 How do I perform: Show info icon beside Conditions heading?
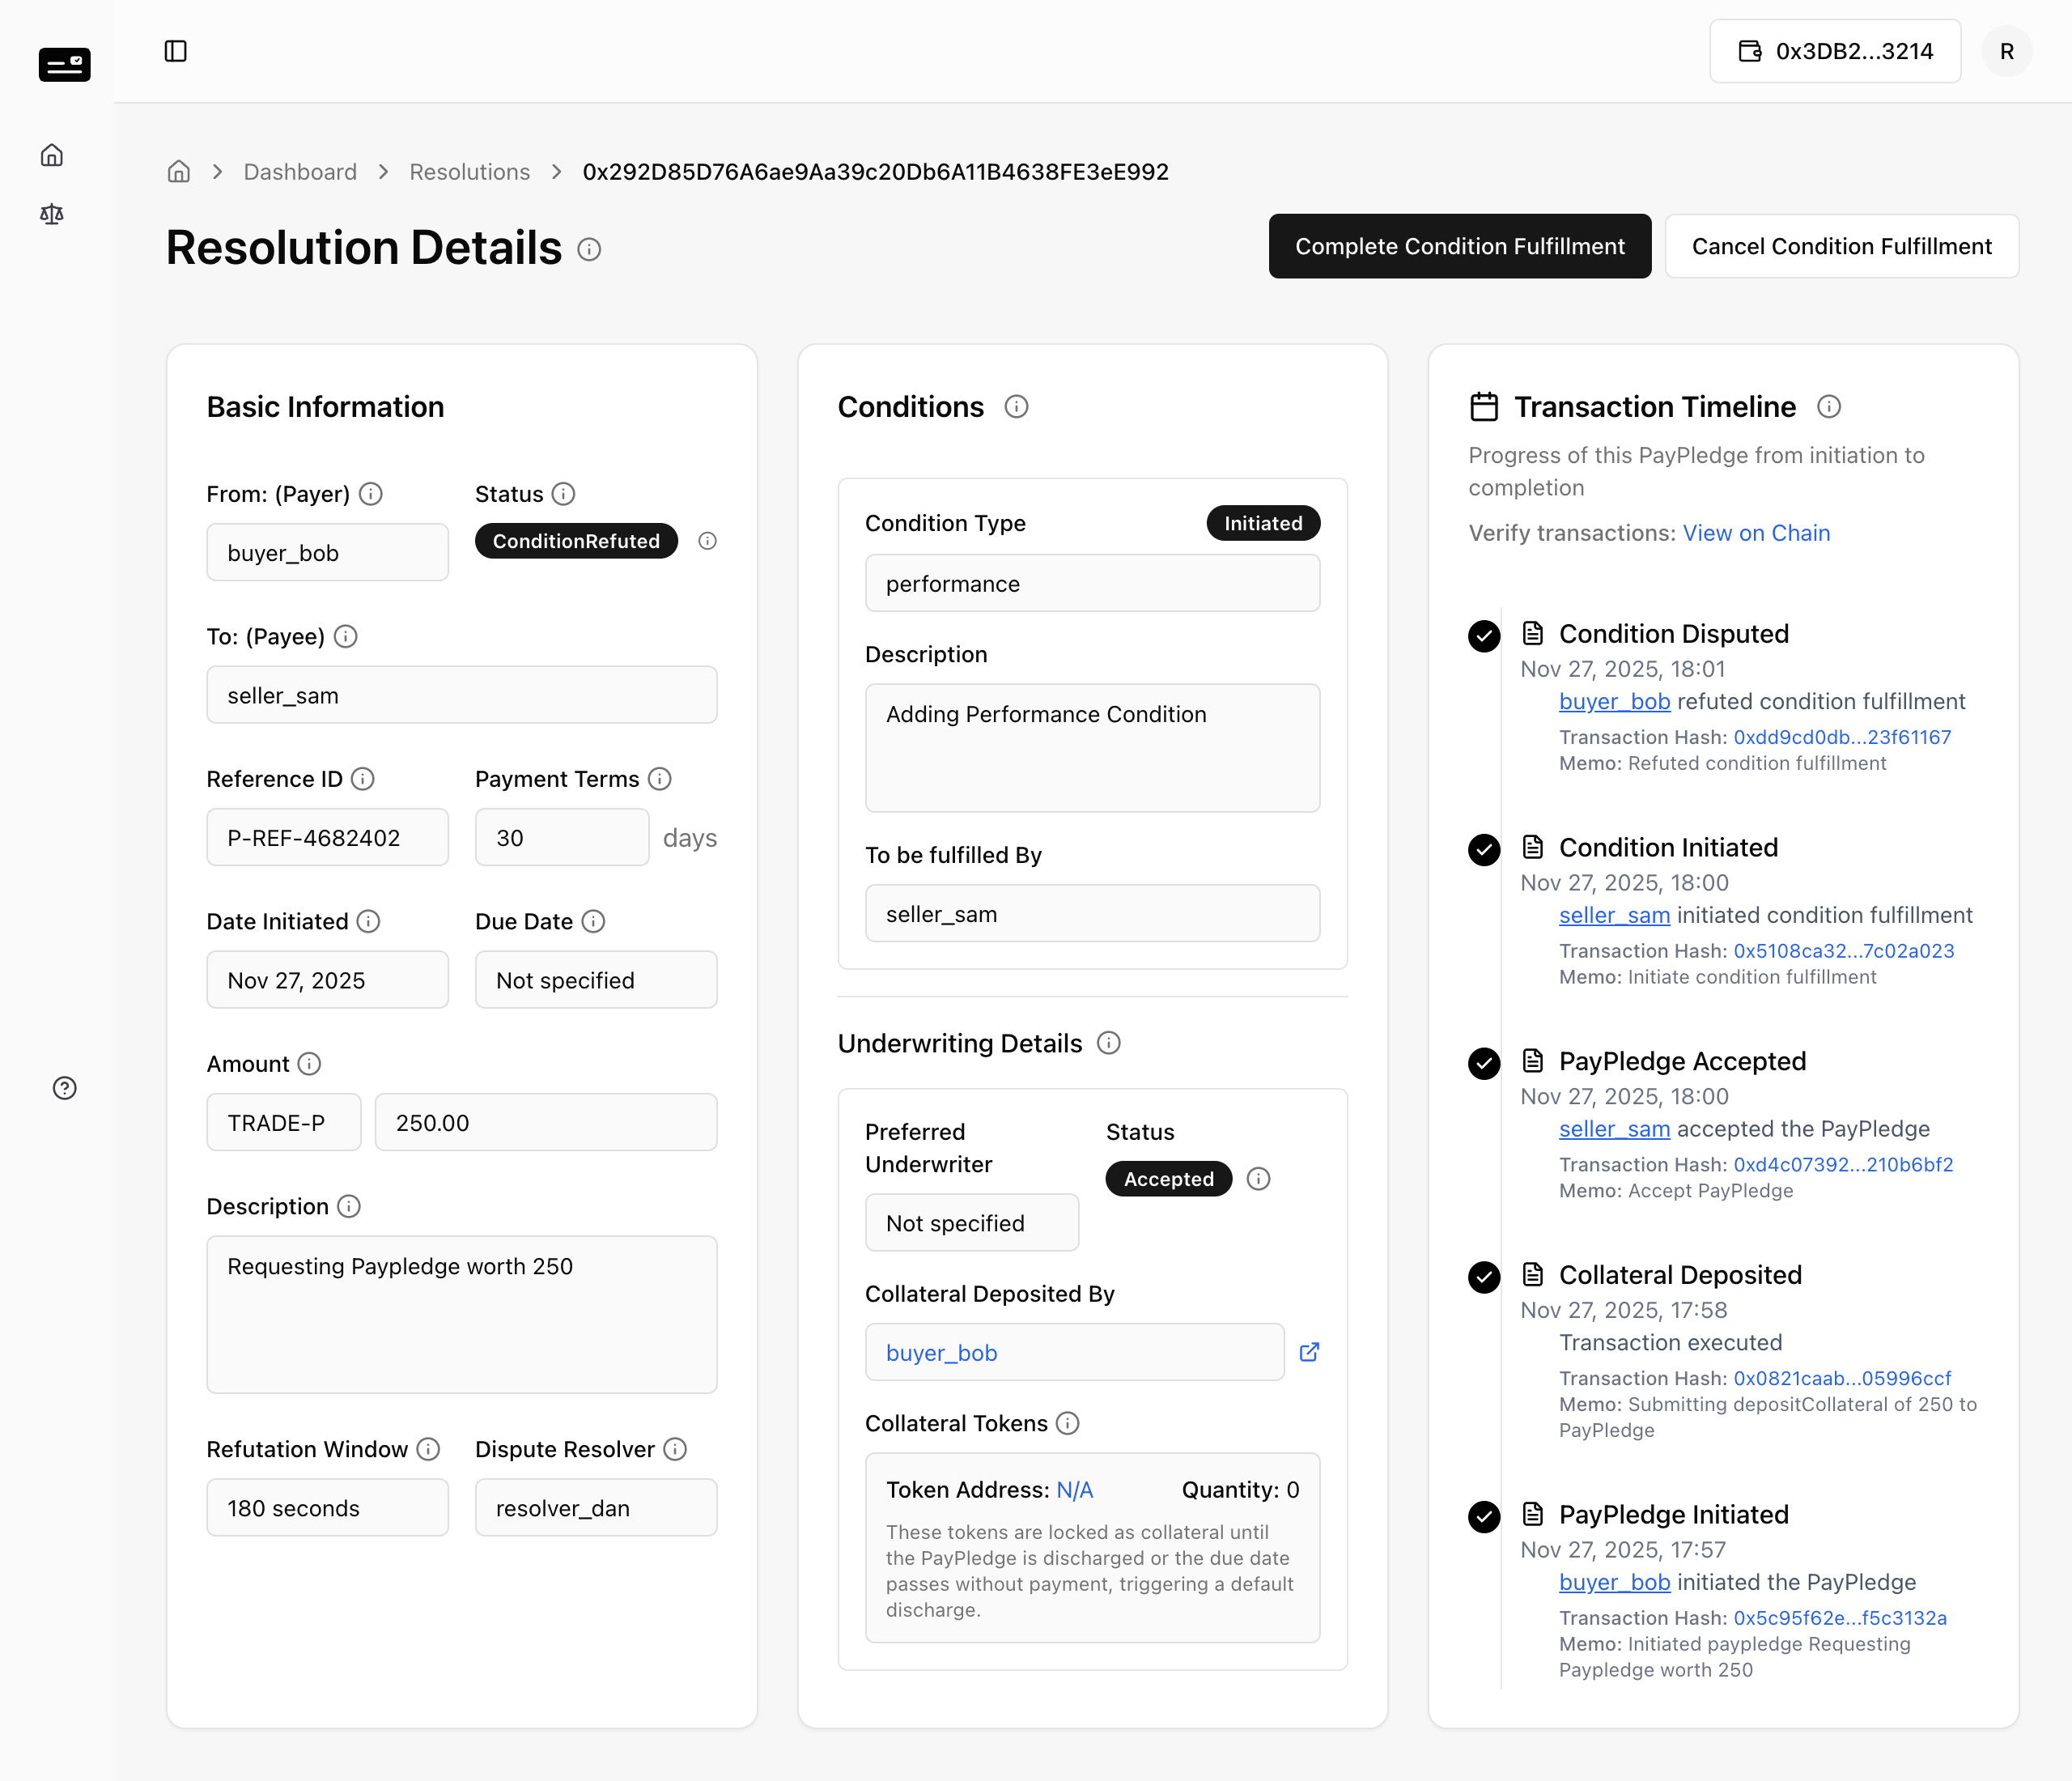[1016, 407]
